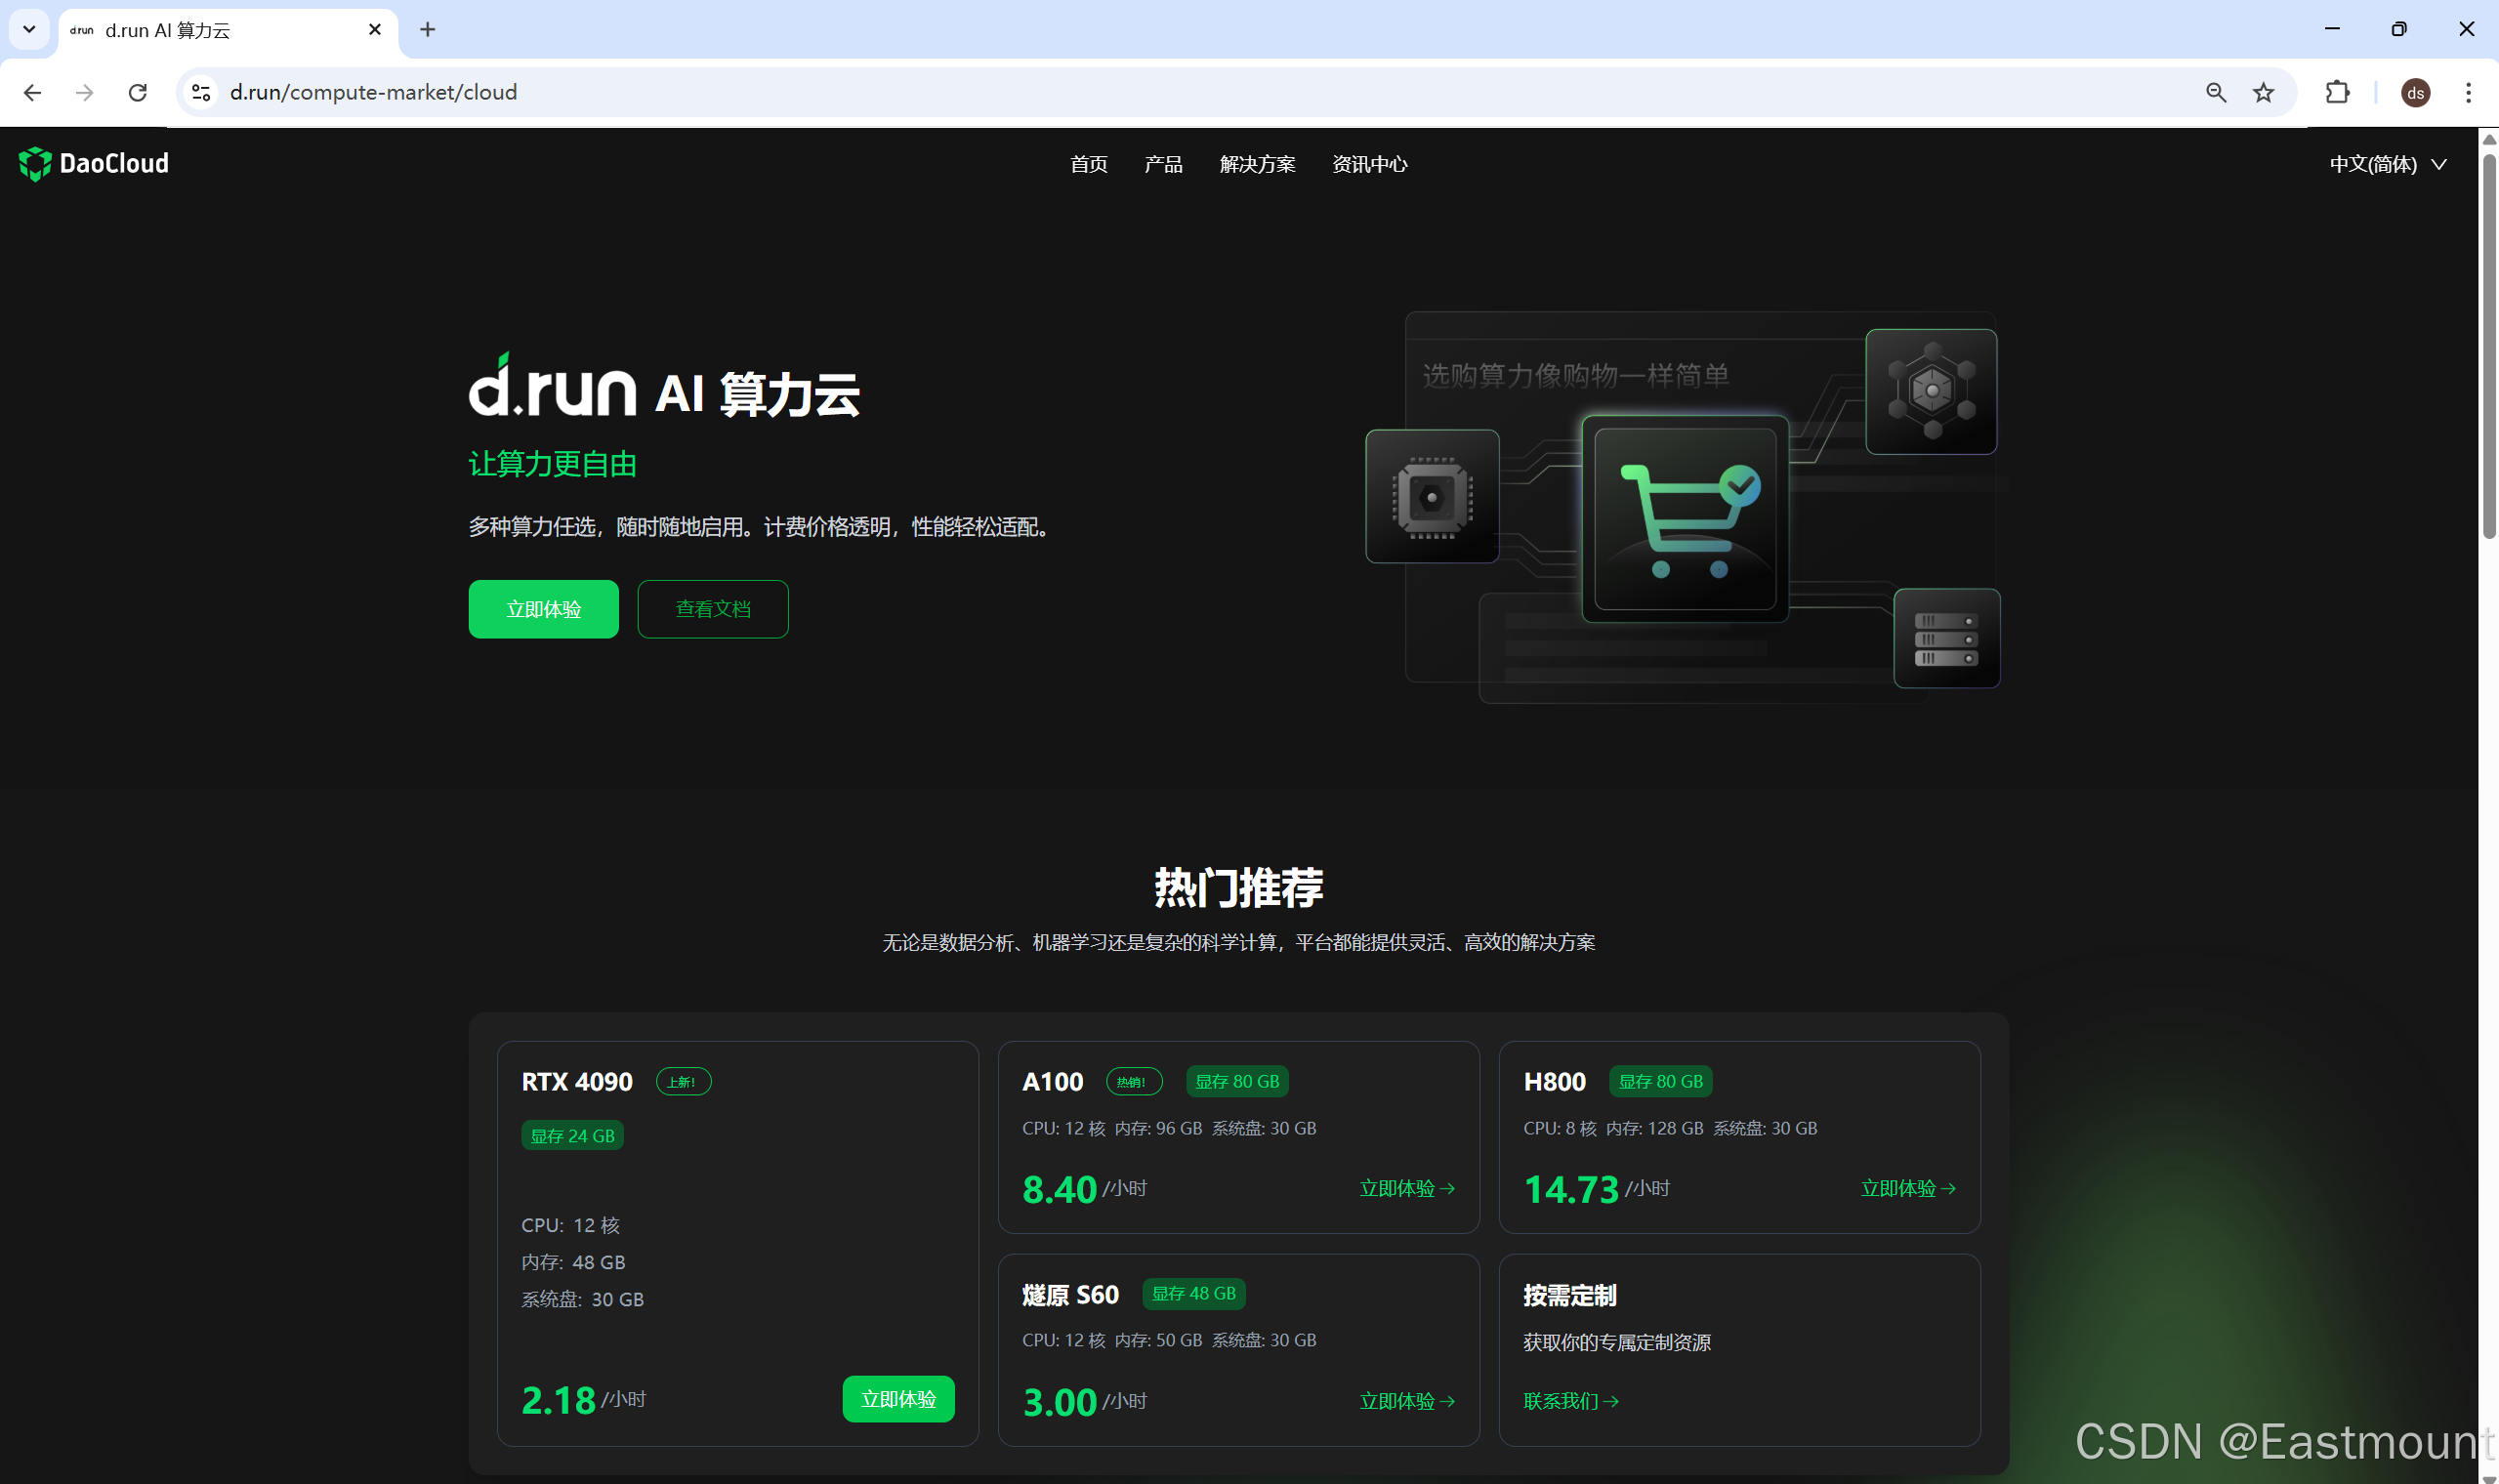2499x1484 pixels.
Task: Click the 联系我们 link
Action: 1570,1401
